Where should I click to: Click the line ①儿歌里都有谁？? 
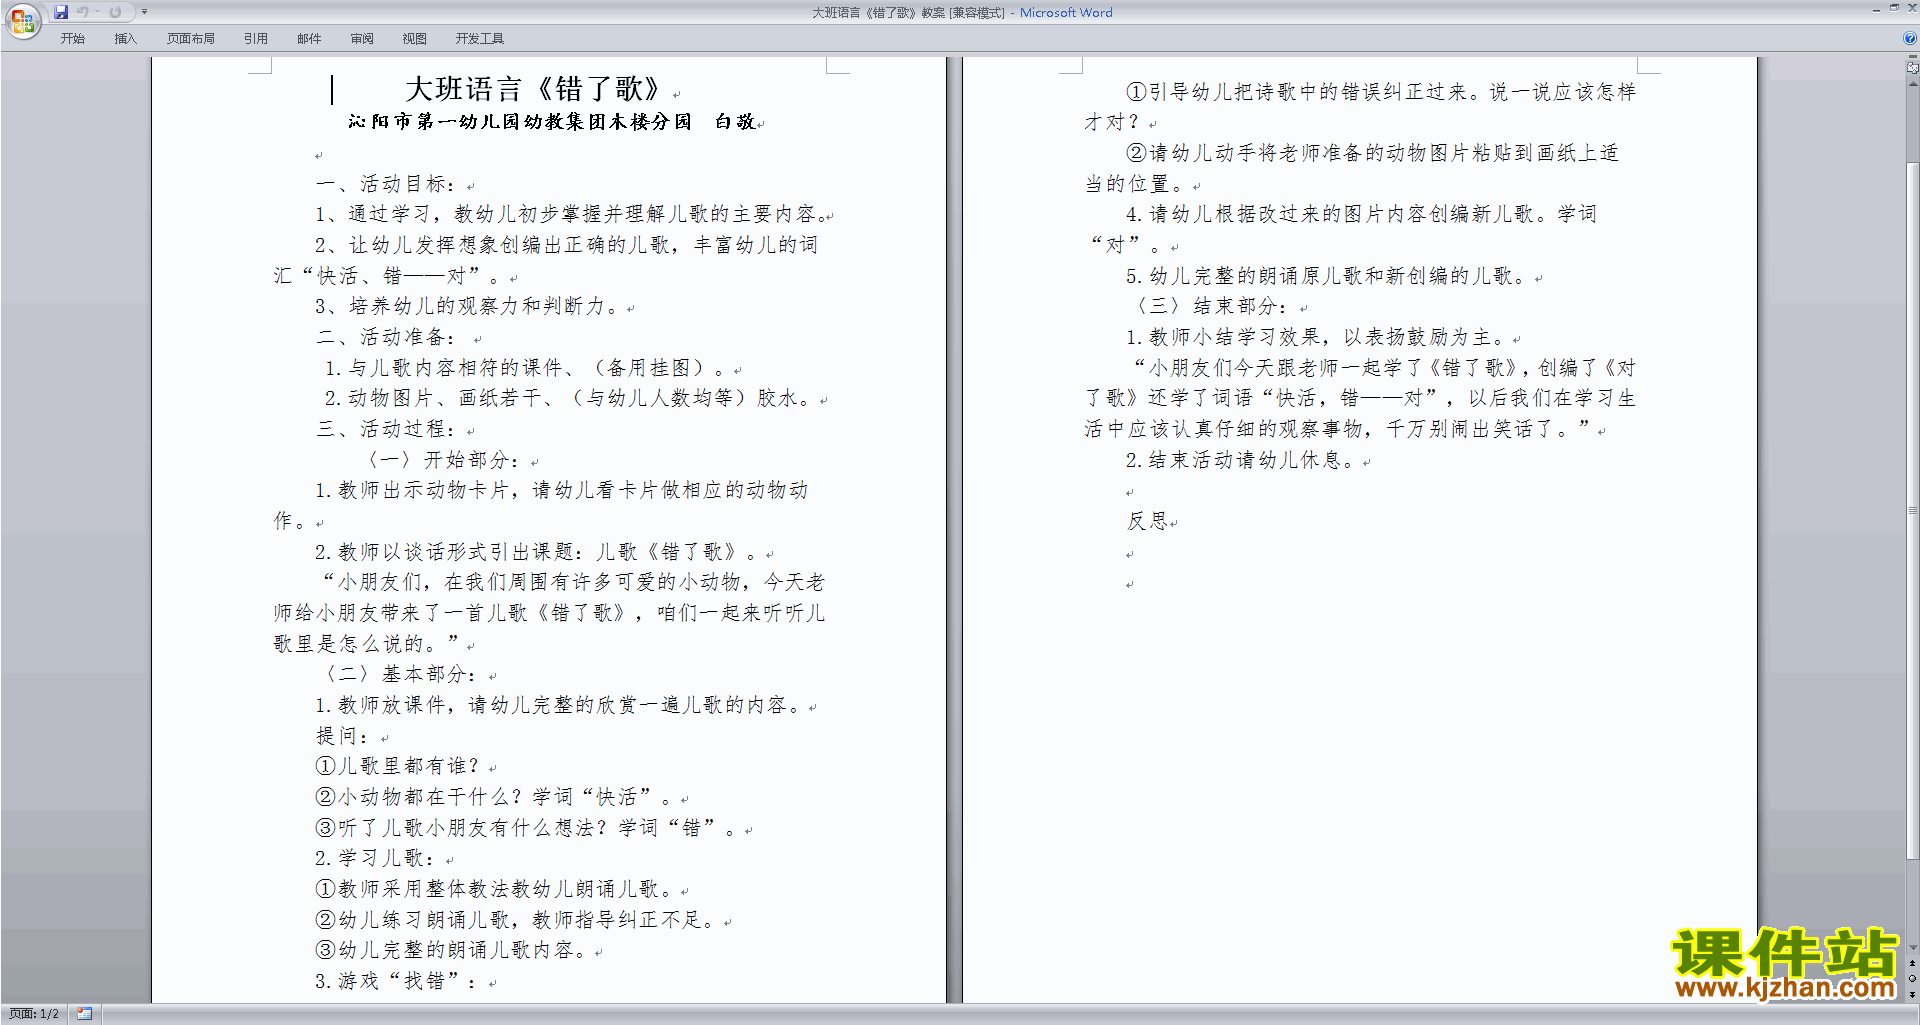click(398, 766)
